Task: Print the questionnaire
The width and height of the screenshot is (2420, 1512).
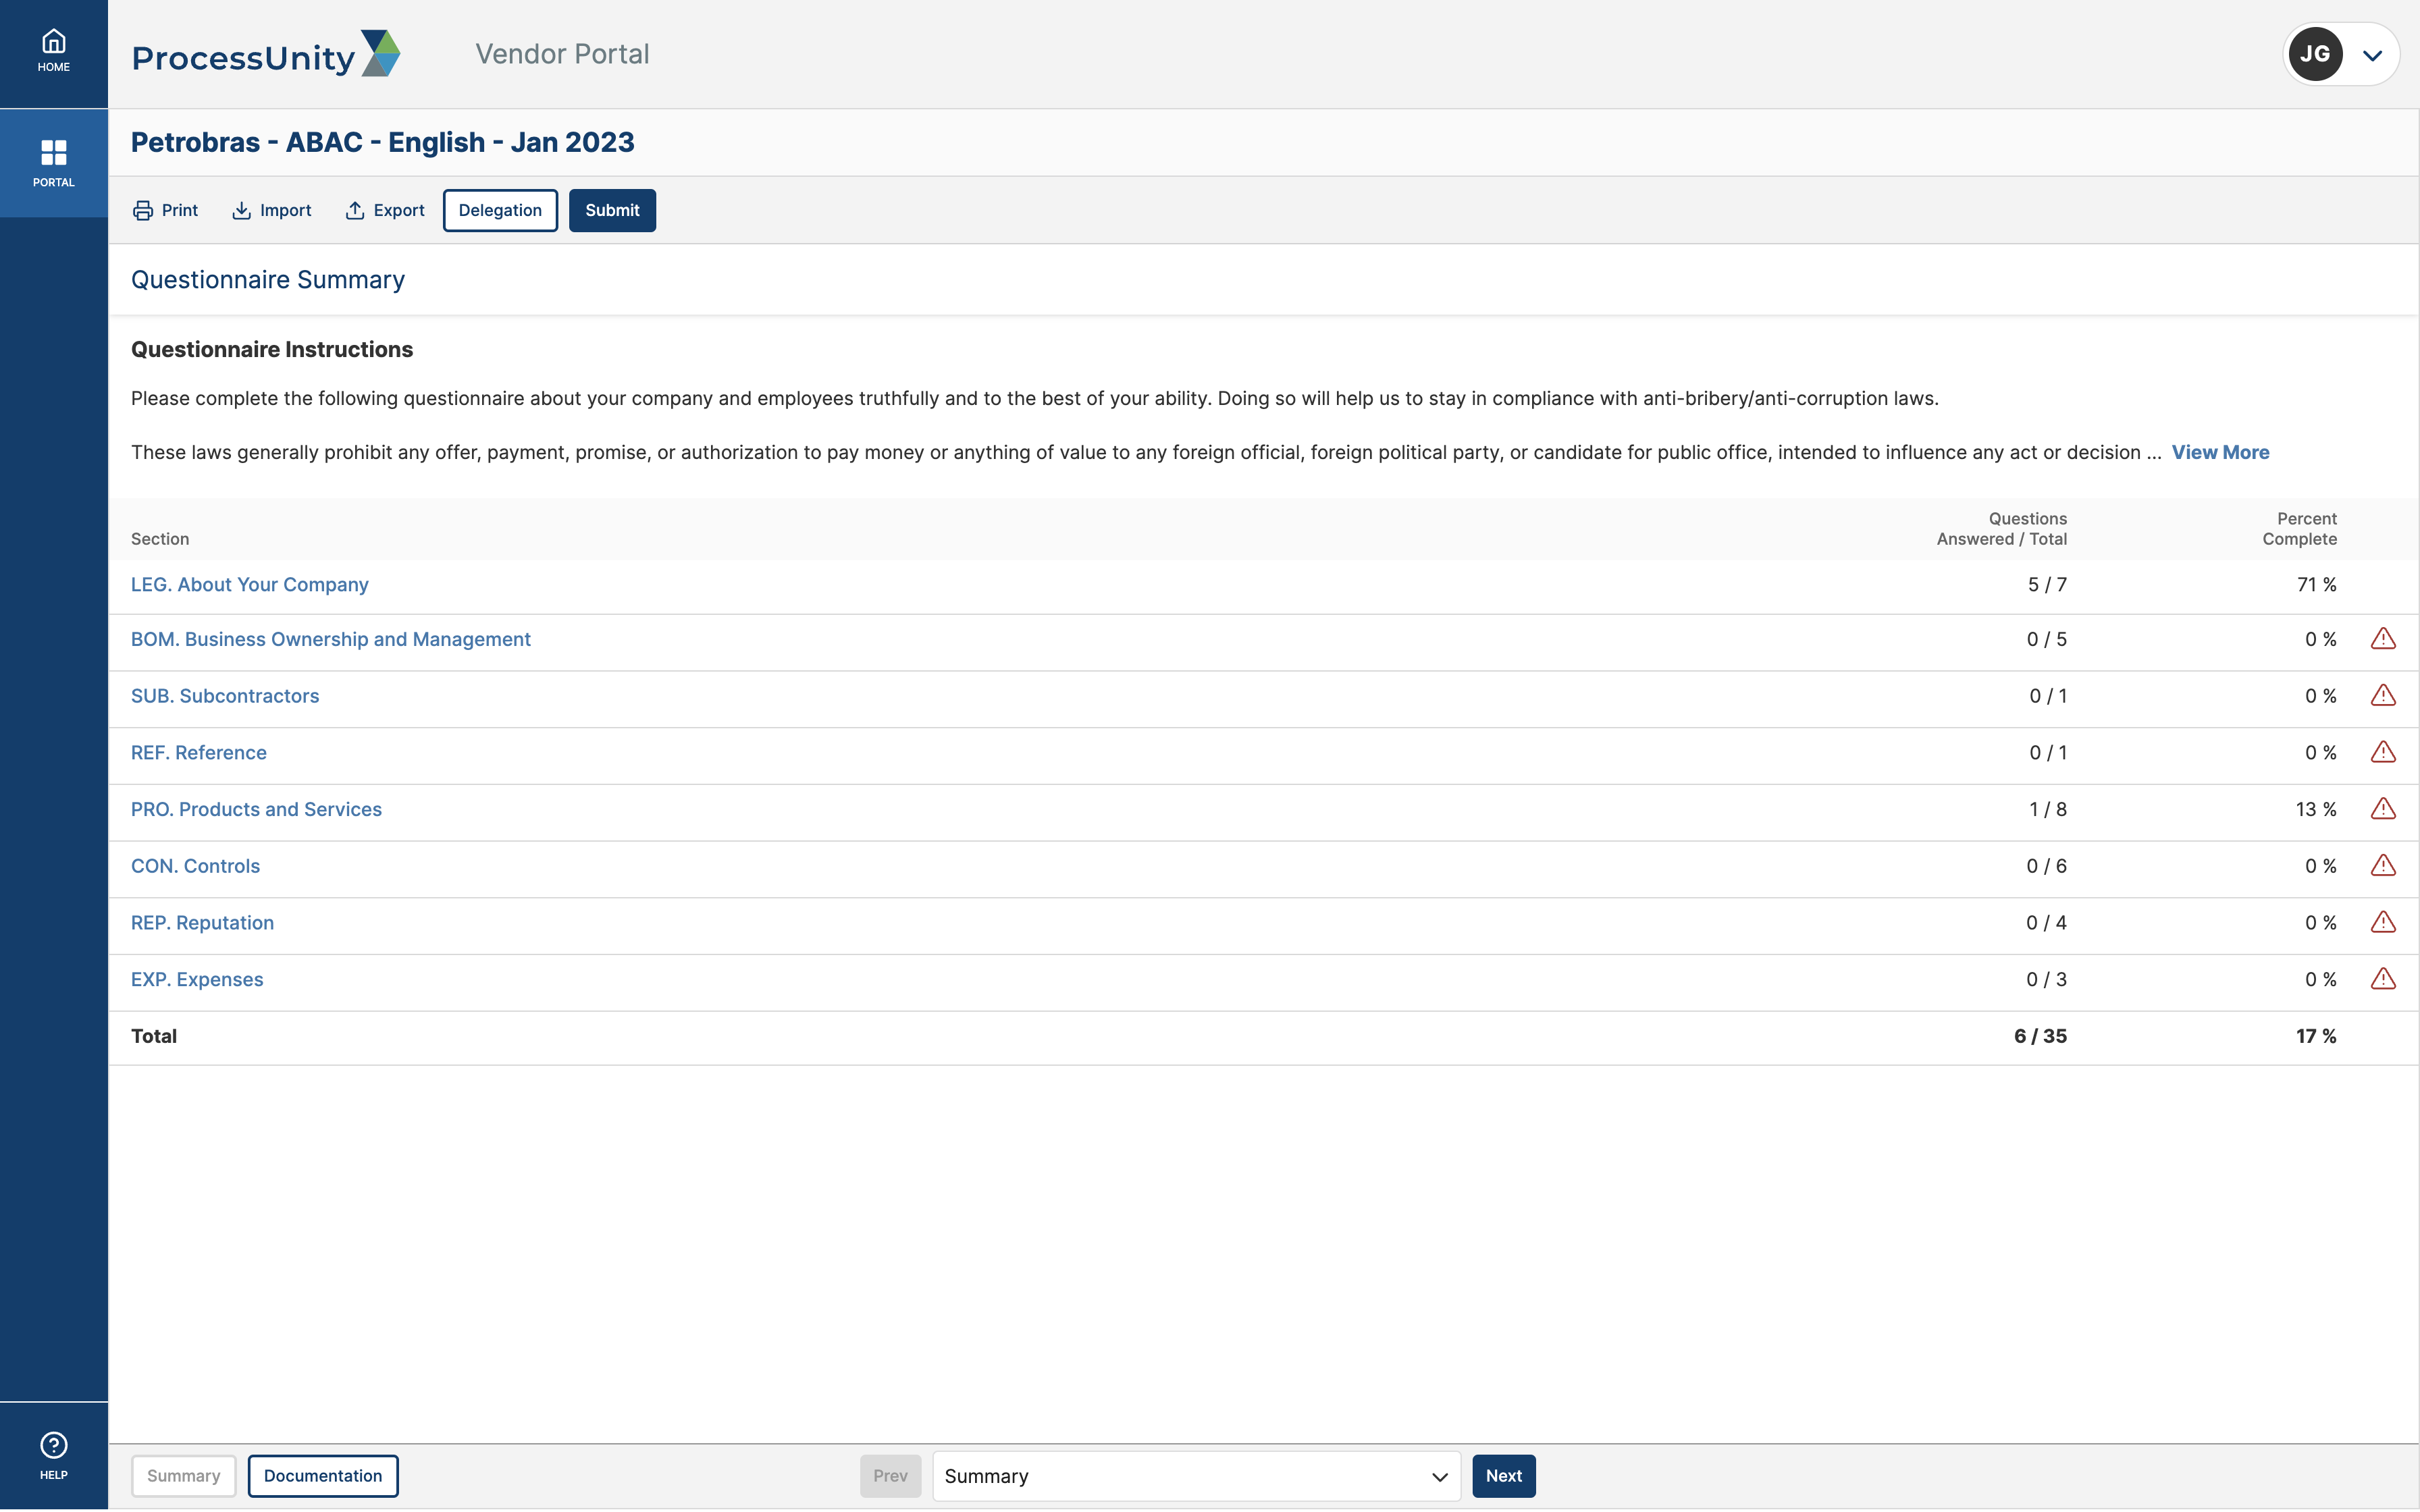Action: point(166,210)
